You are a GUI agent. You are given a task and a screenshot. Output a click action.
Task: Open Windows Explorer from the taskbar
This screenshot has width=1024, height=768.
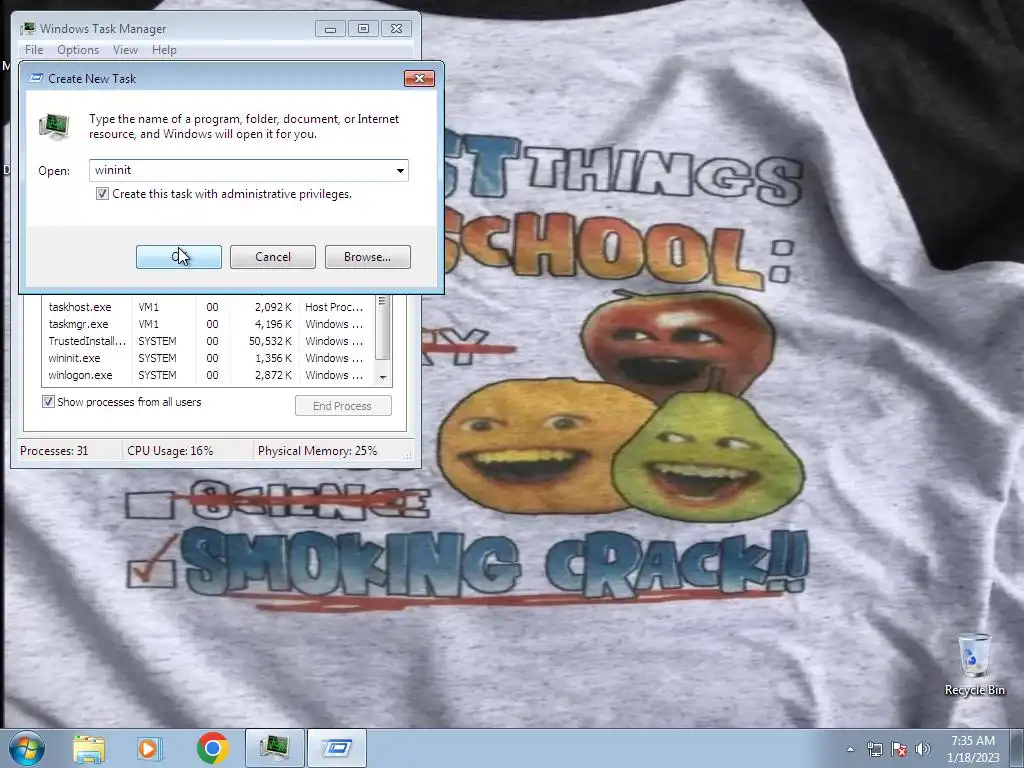(89, 748)
